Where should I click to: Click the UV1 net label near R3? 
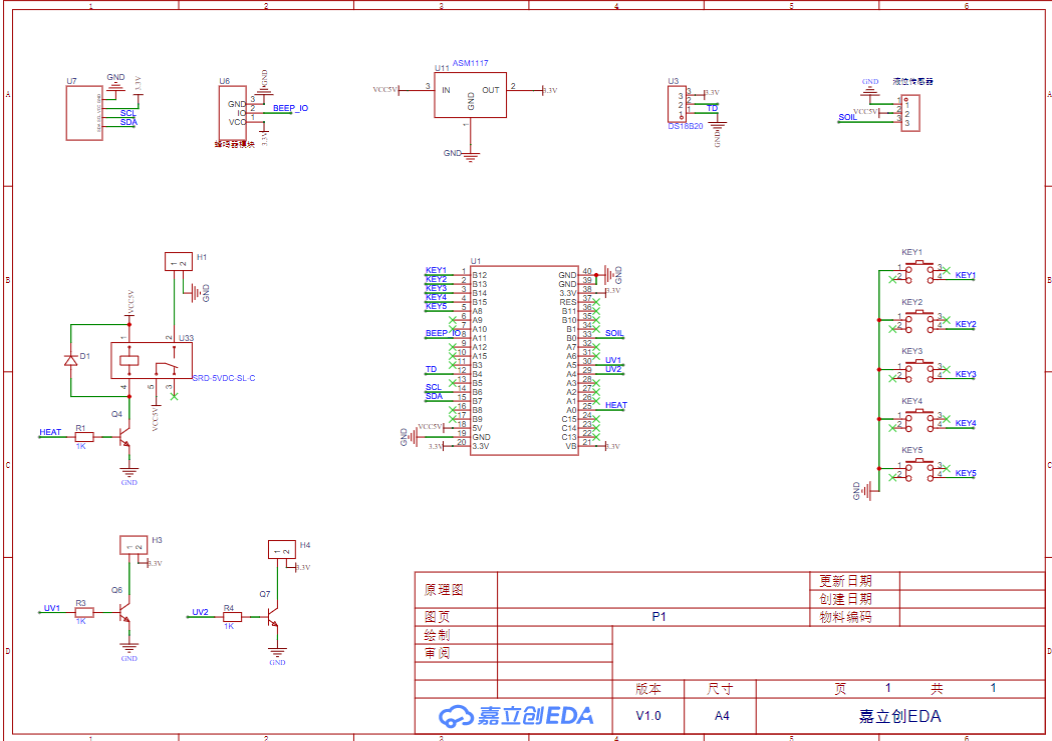pyautogui.click(x=52, y=608)
